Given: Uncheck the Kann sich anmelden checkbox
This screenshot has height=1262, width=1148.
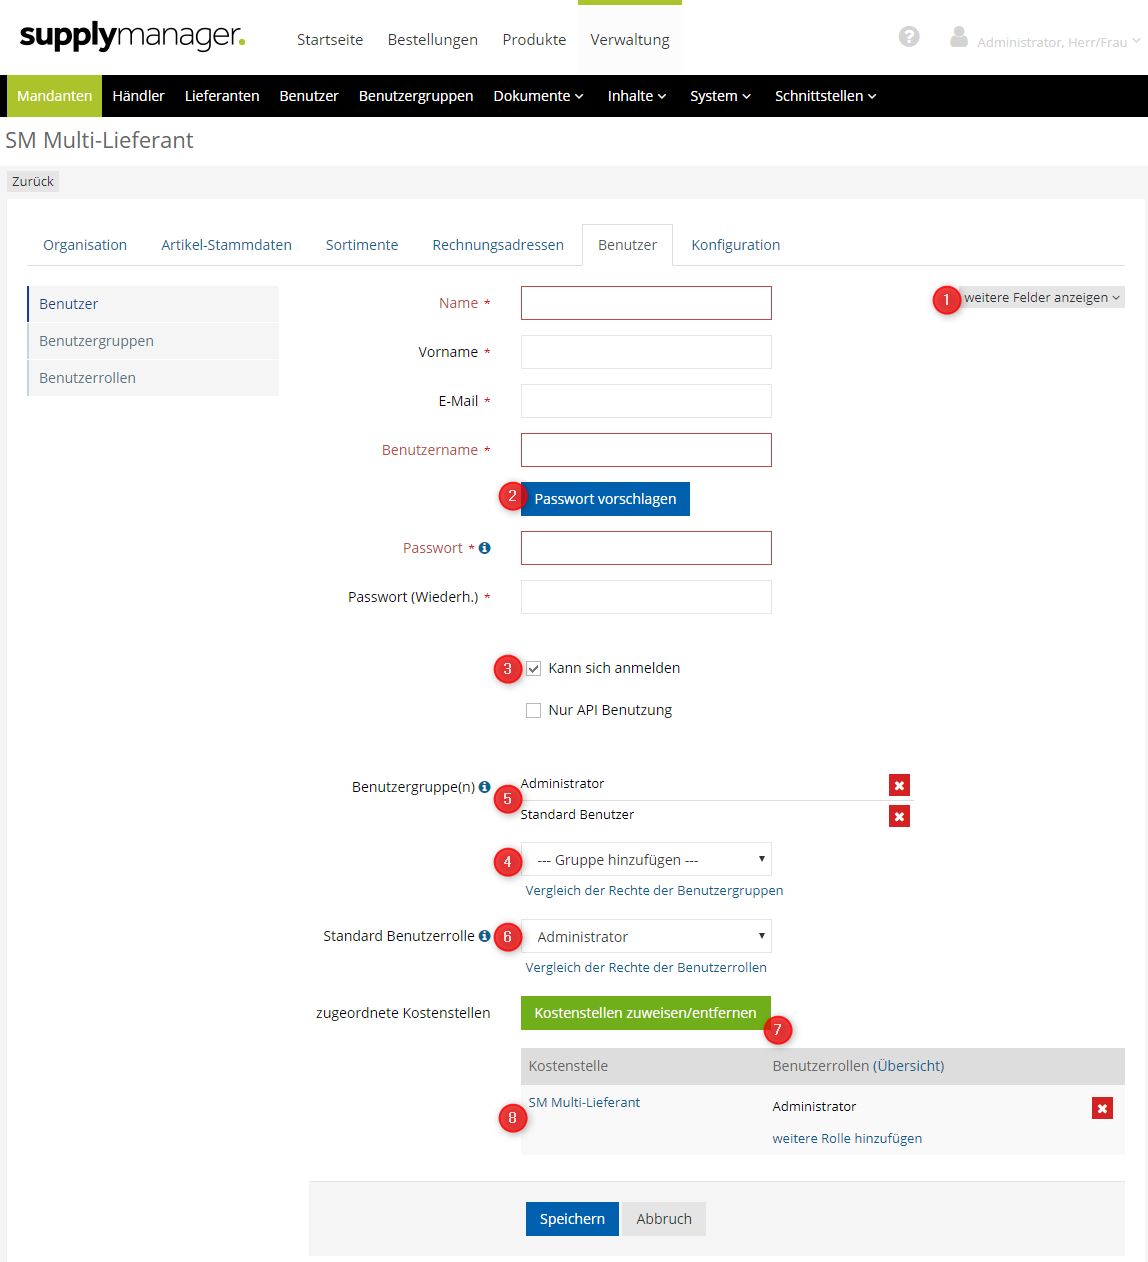Looking at the screenshot, I should [534, 668].
